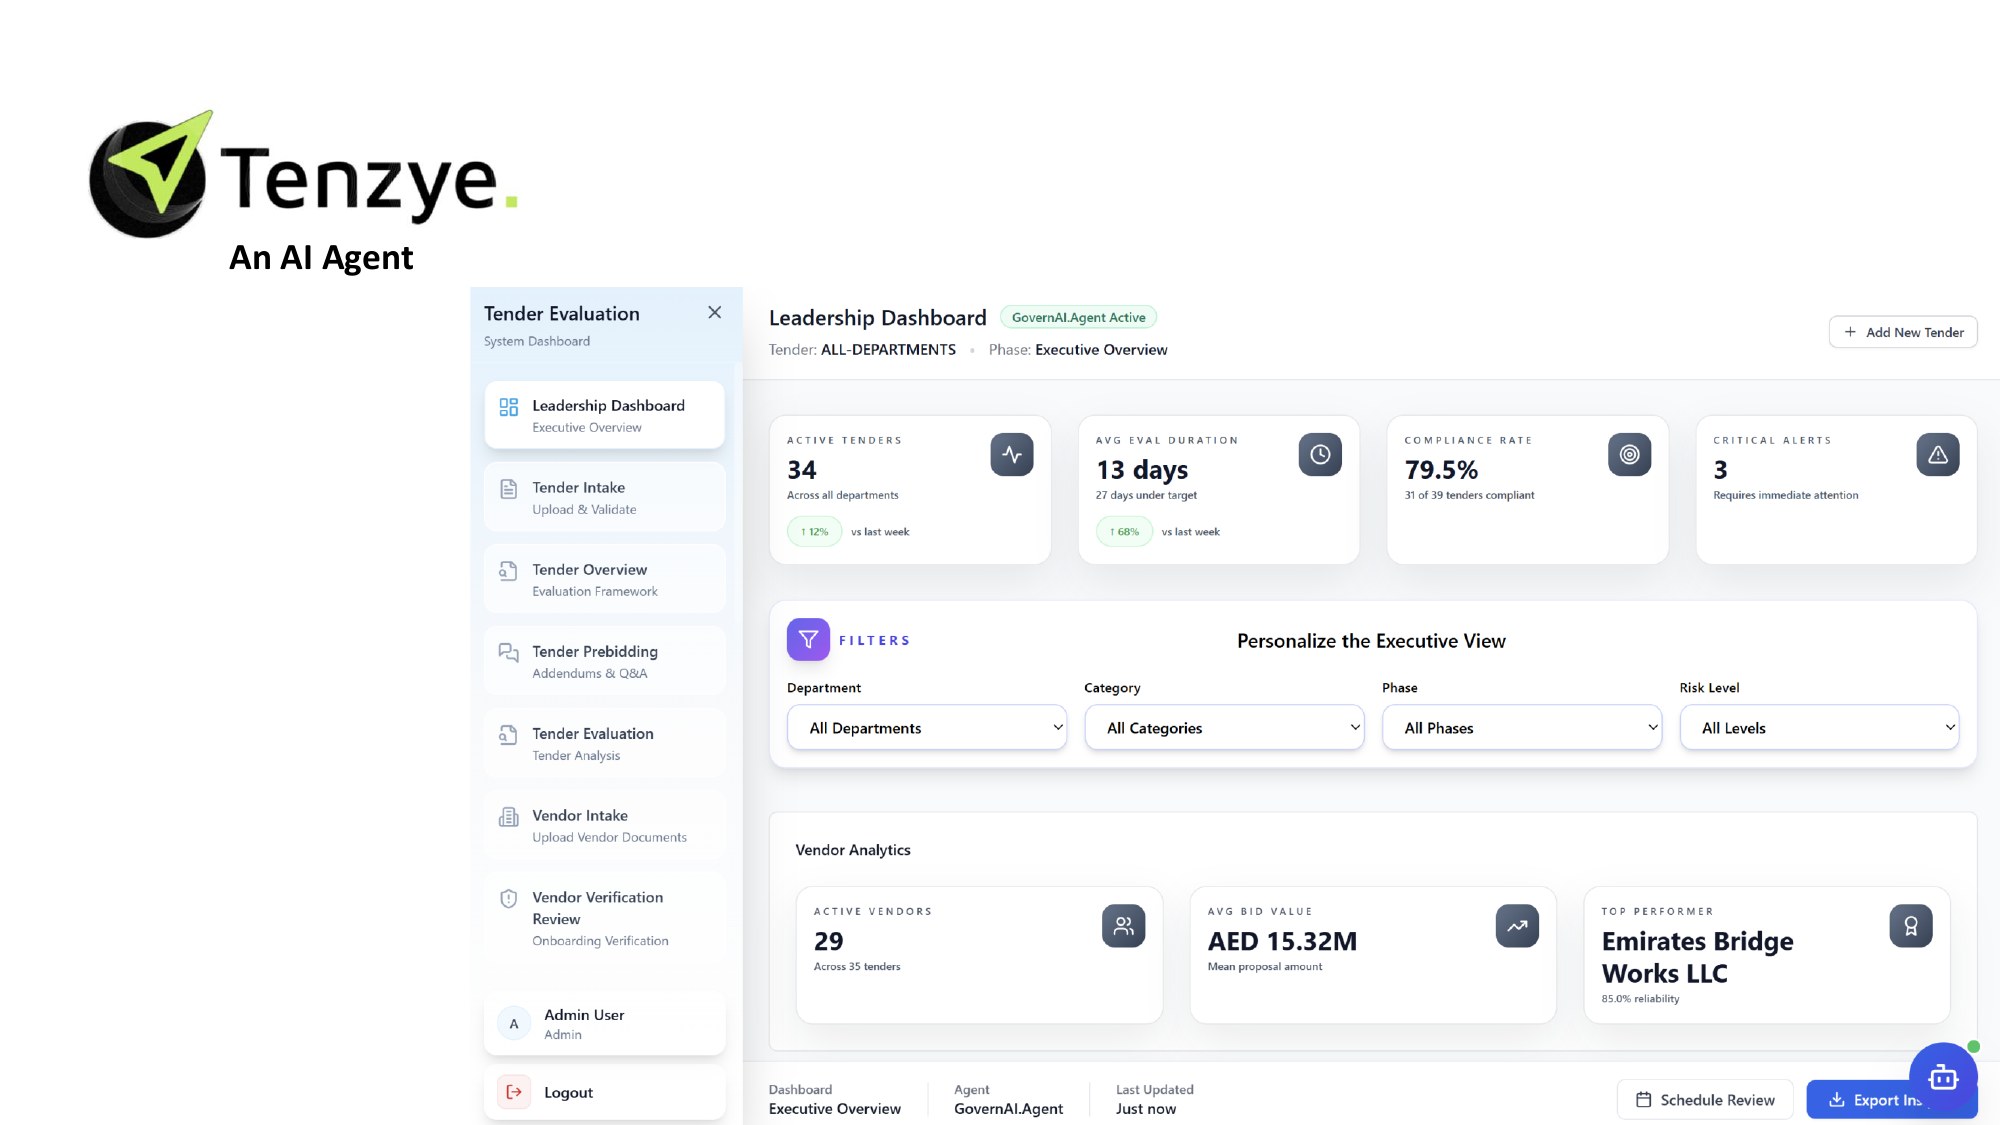Click the ALL-DEPARTMENTS tender label
Image resolution: width=2000 pixels, height=1125 pixels.
[888, 349]
